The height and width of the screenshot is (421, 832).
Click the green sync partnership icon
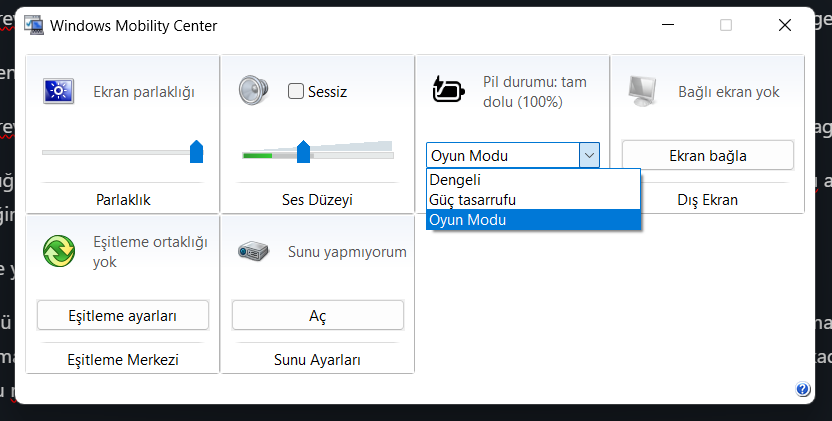59,251
